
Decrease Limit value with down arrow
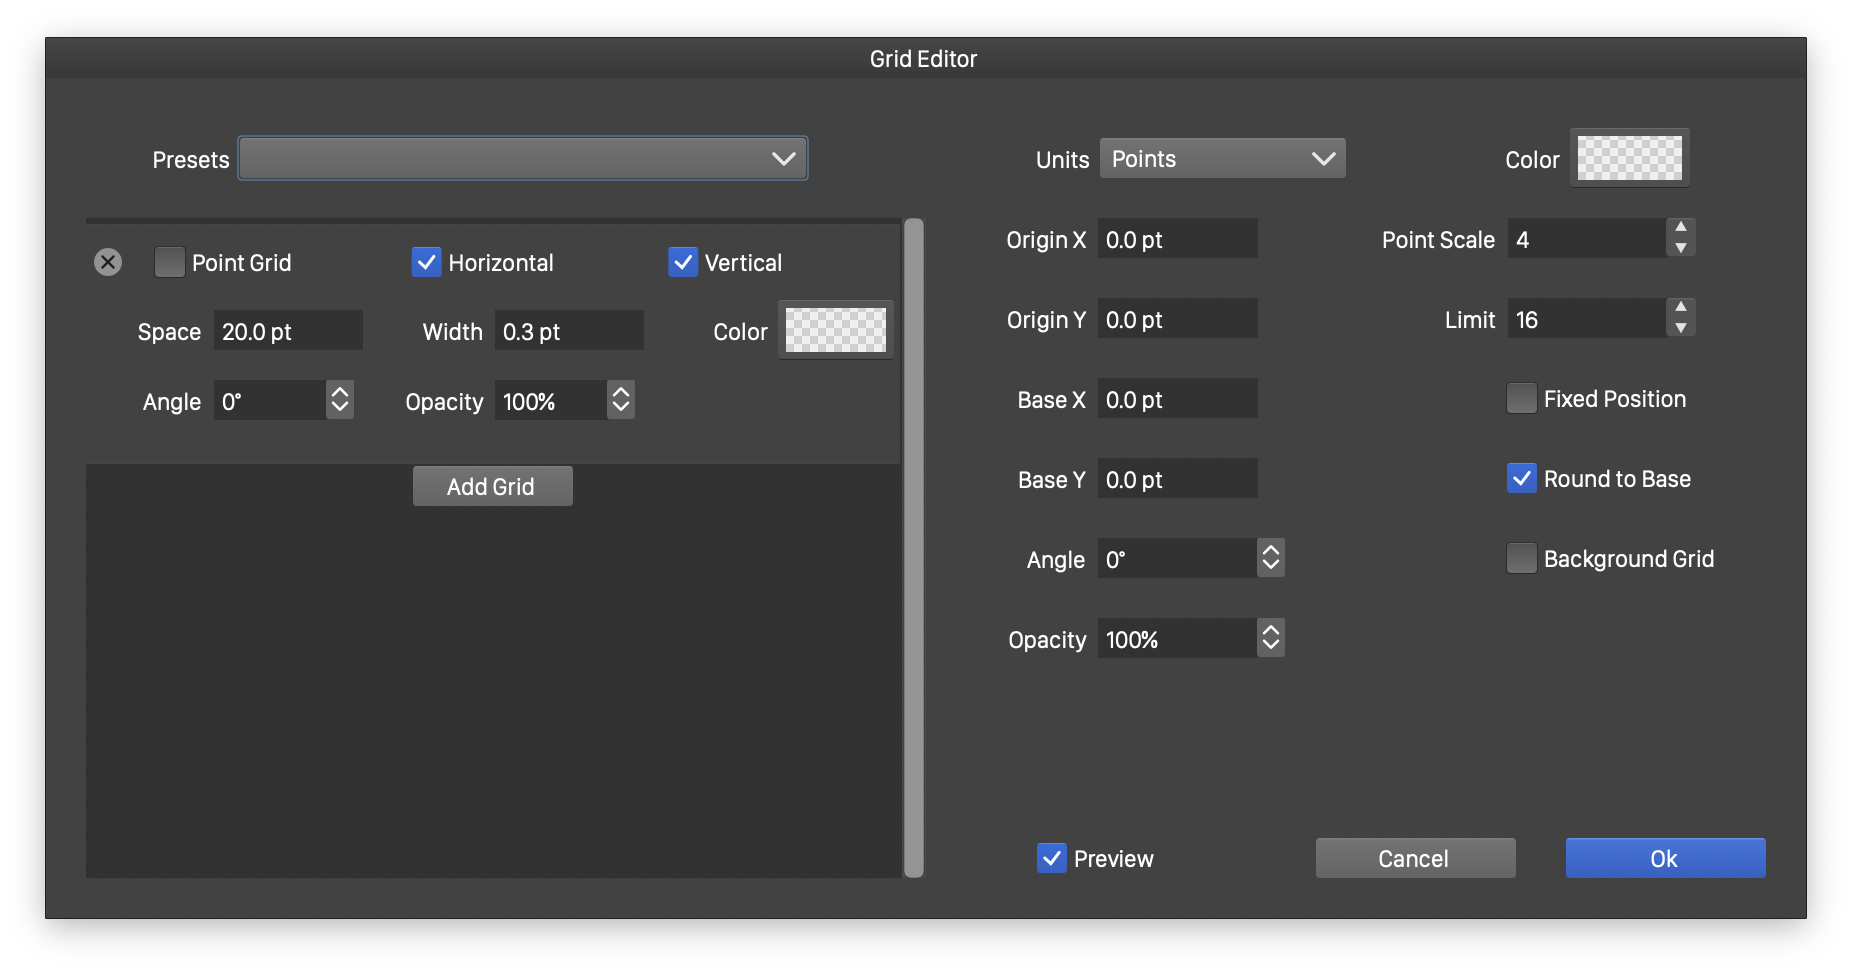click(1681, 329)
